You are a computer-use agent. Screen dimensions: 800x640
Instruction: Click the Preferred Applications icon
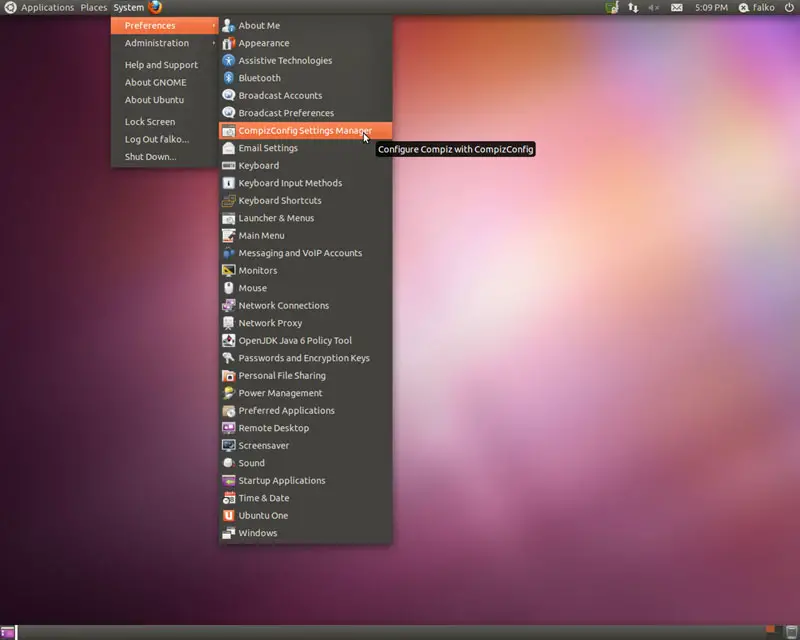click(229, 411)
